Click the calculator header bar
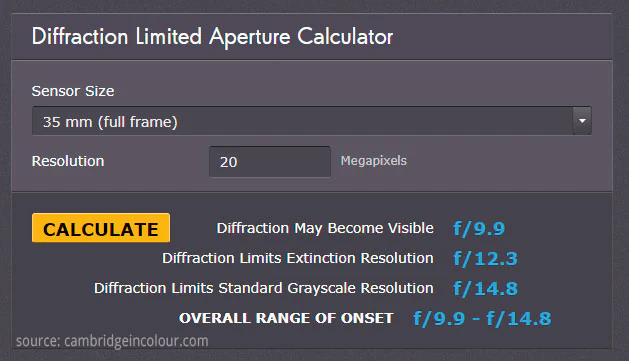The width and height of the screenshot is (629, 361). click(312, 37)
